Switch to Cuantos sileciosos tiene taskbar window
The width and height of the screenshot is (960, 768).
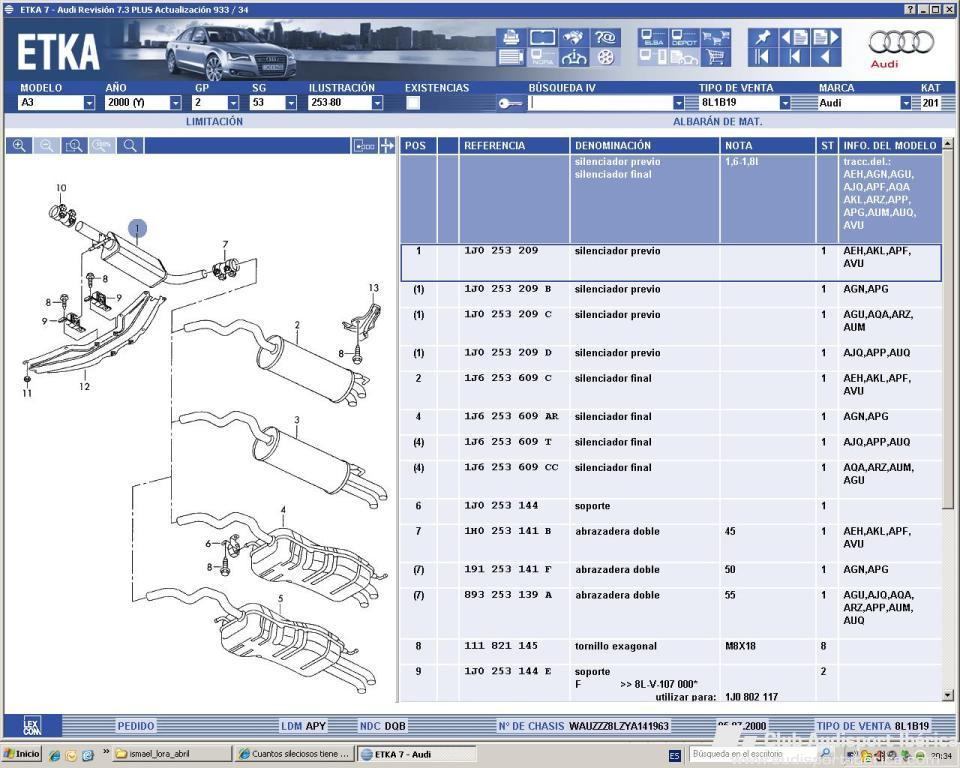click(295, 754)
